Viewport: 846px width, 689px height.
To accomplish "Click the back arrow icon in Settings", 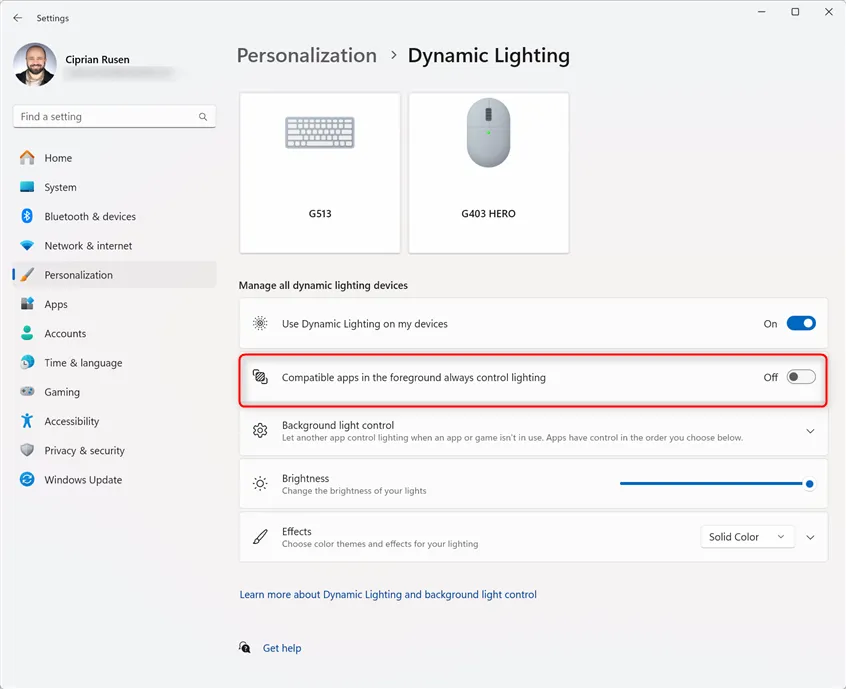I will [x=17, y=18].
